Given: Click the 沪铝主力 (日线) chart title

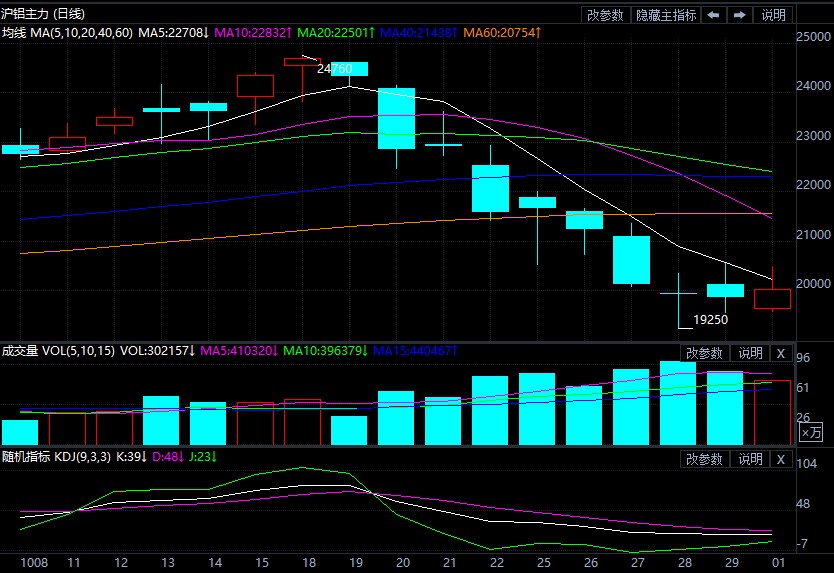Looking at the screenshot, I should pos(43,14).
